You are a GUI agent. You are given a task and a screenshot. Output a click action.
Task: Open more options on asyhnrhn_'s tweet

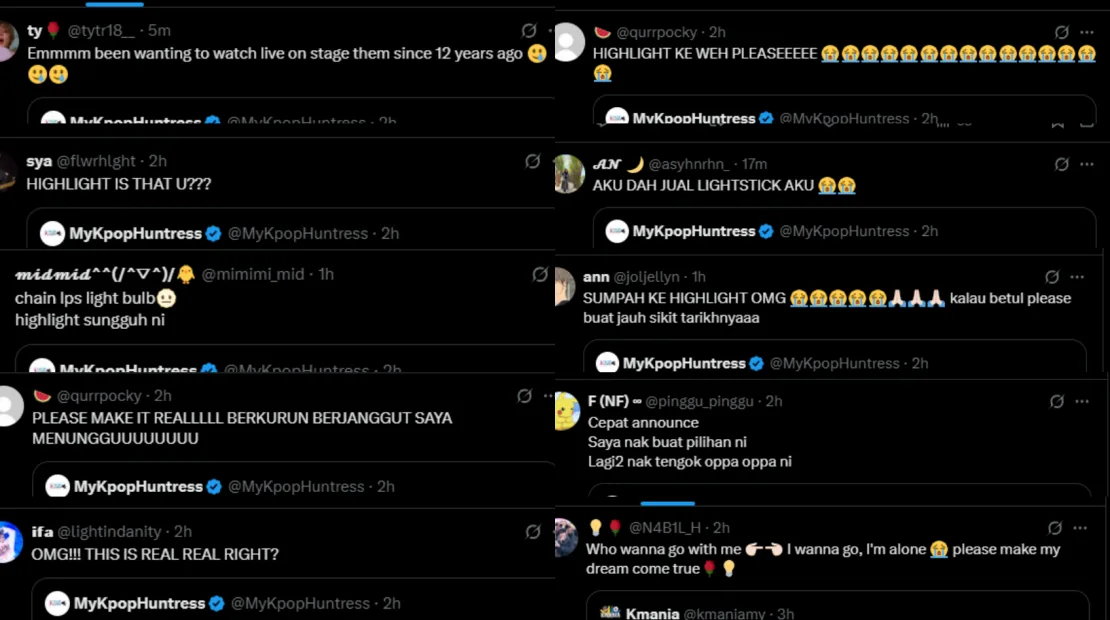(x=1087, y=164)
